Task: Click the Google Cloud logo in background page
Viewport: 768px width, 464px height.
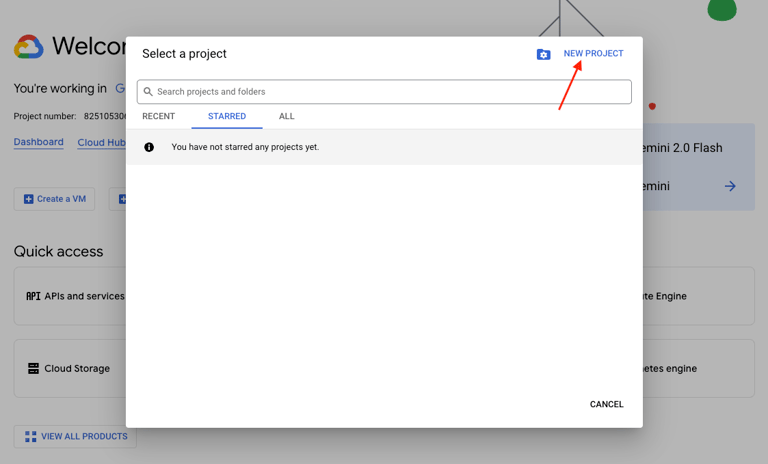Action: click(x=28, y=47)
